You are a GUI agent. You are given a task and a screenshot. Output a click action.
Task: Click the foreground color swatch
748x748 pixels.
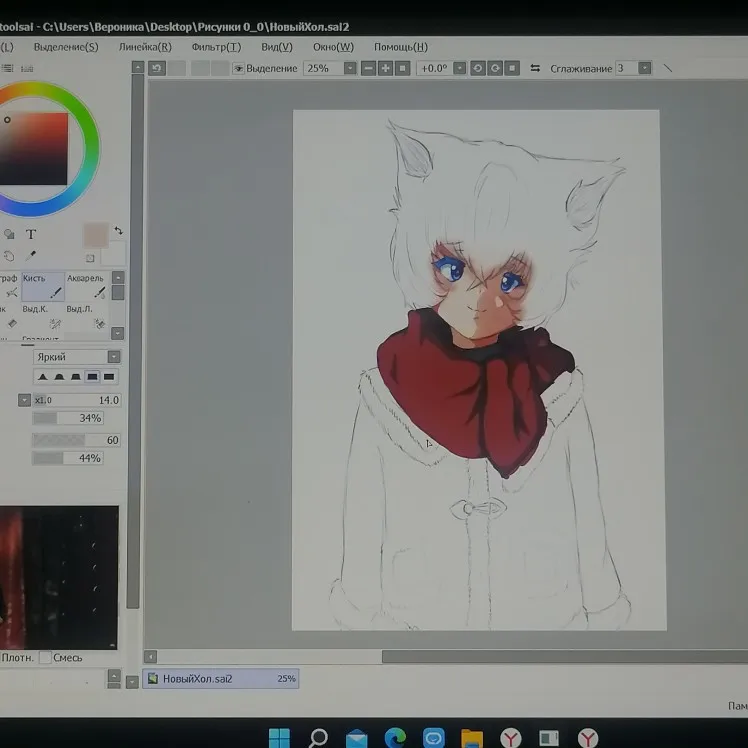(96, 235)
